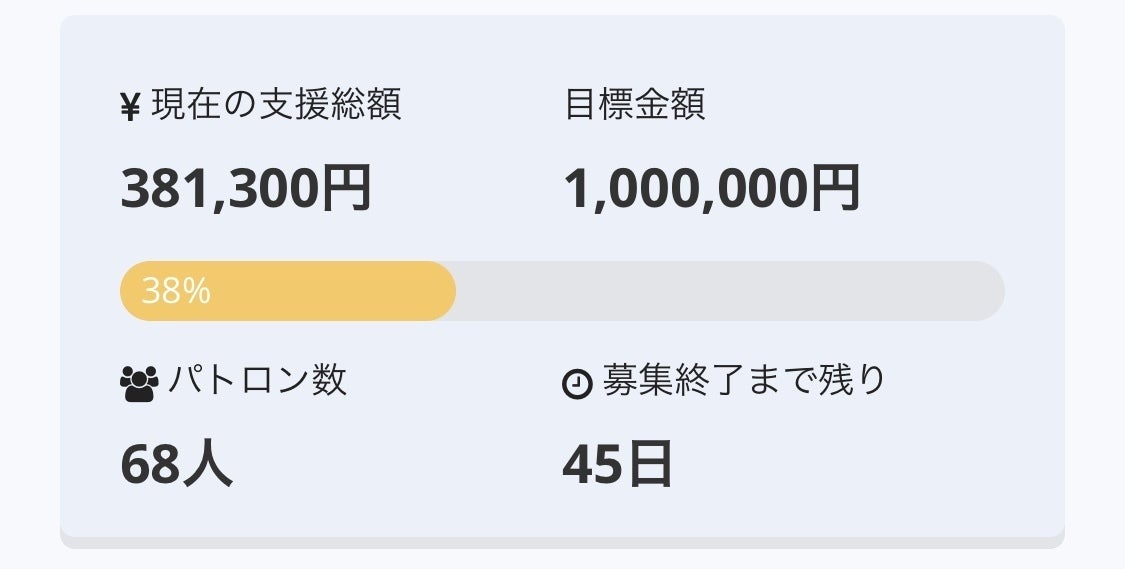Select the パトロン数 label
The height and width of the screenshot is (569, 1125).
pyautogui.click(x=258, y=380)
